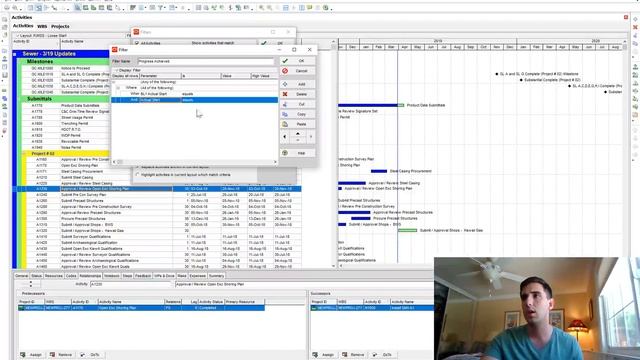Switch to the Projects tab
The height and width of the screenshot is (360, 640).
pyautogui.click(x=60, y=26)
